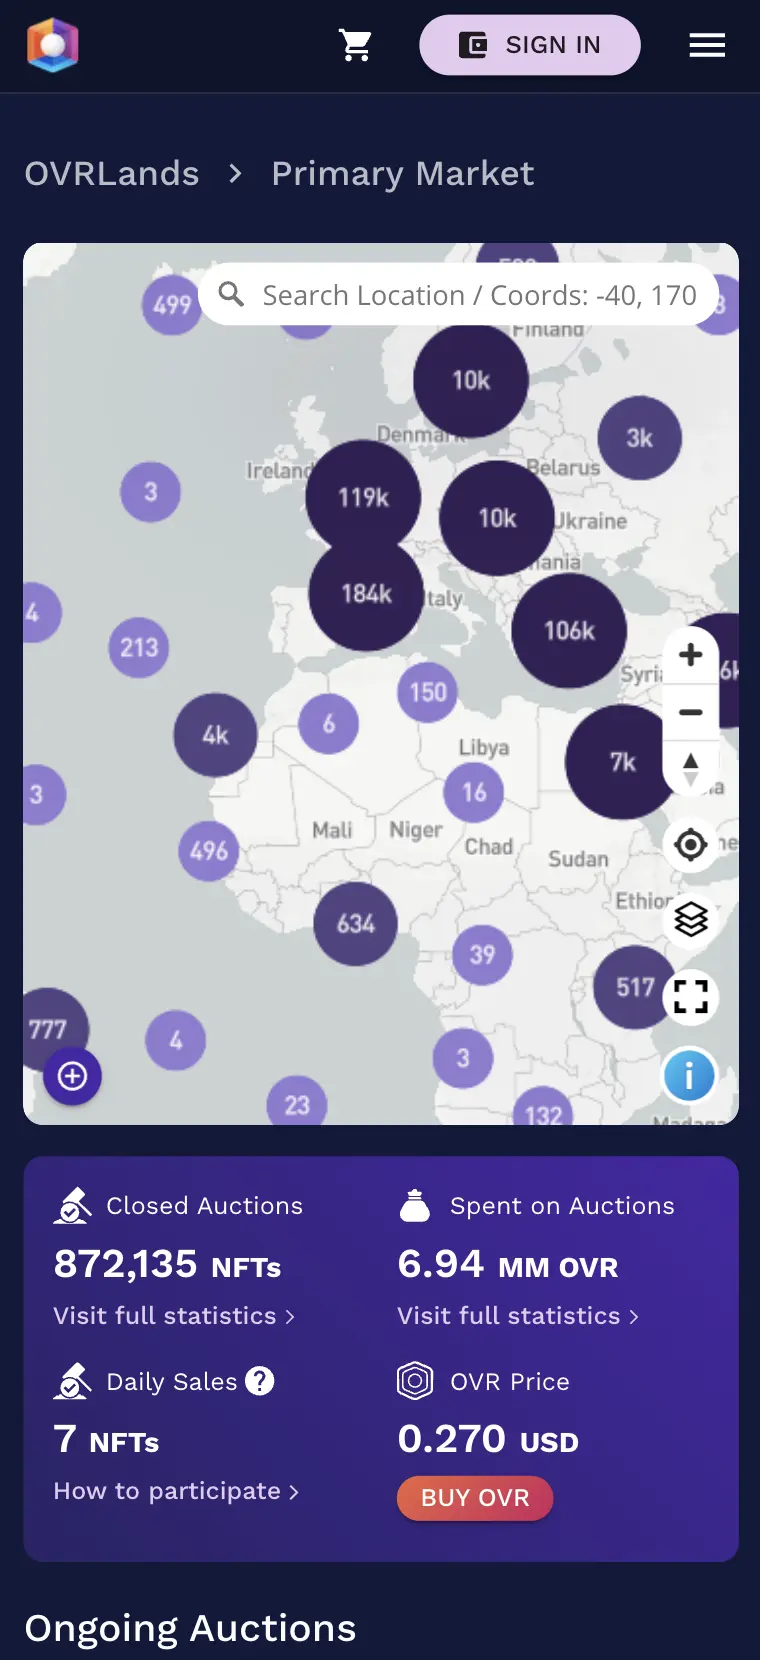Zoom in on the map
760x1660 pixels.
point(690,655)
